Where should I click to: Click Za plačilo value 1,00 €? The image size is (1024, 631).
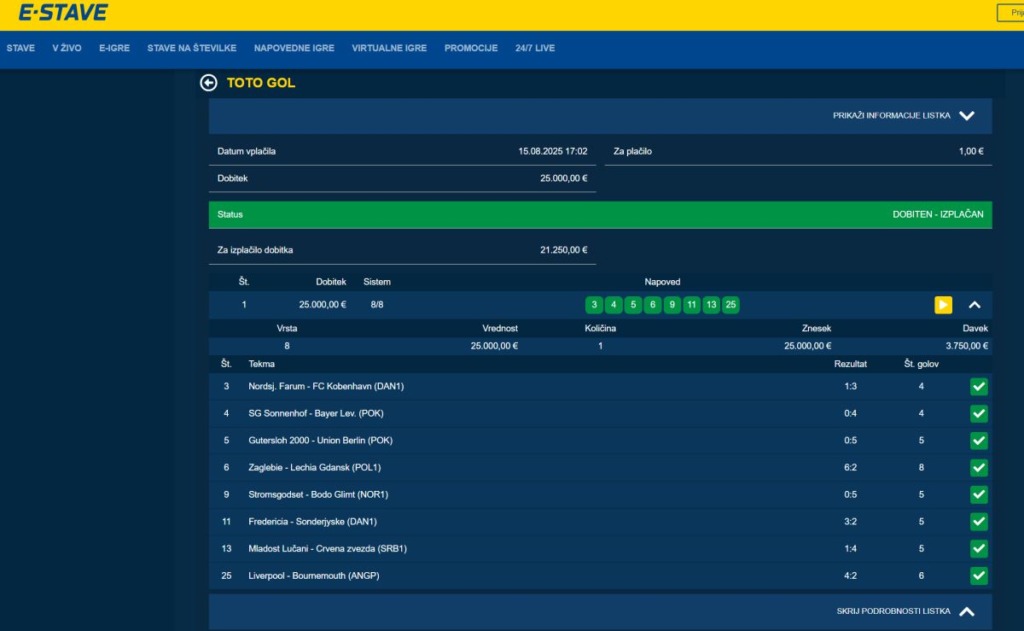(x=971, y=152)
